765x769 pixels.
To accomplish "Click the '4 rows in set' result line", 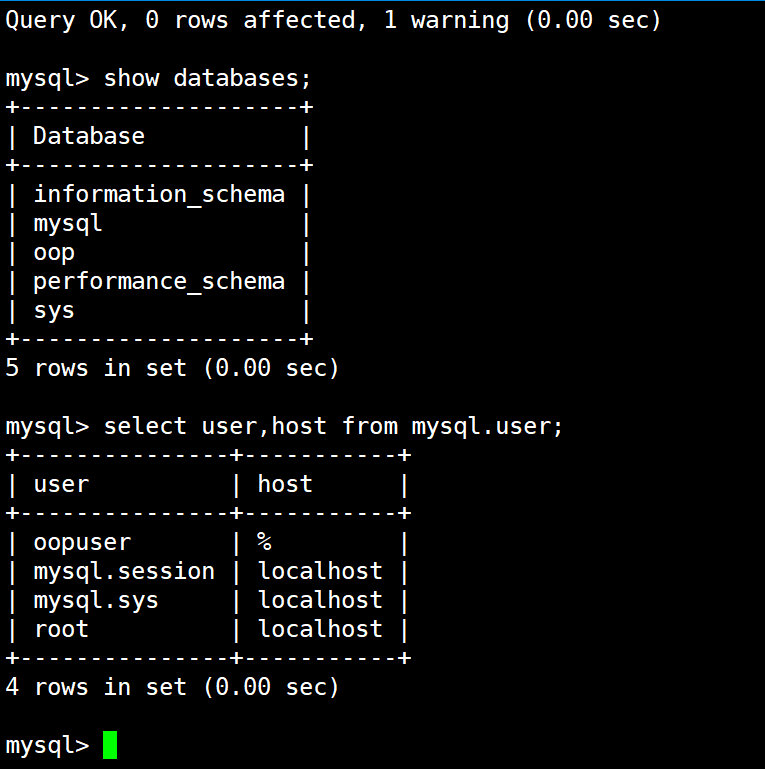I will (x=172, y=687).
